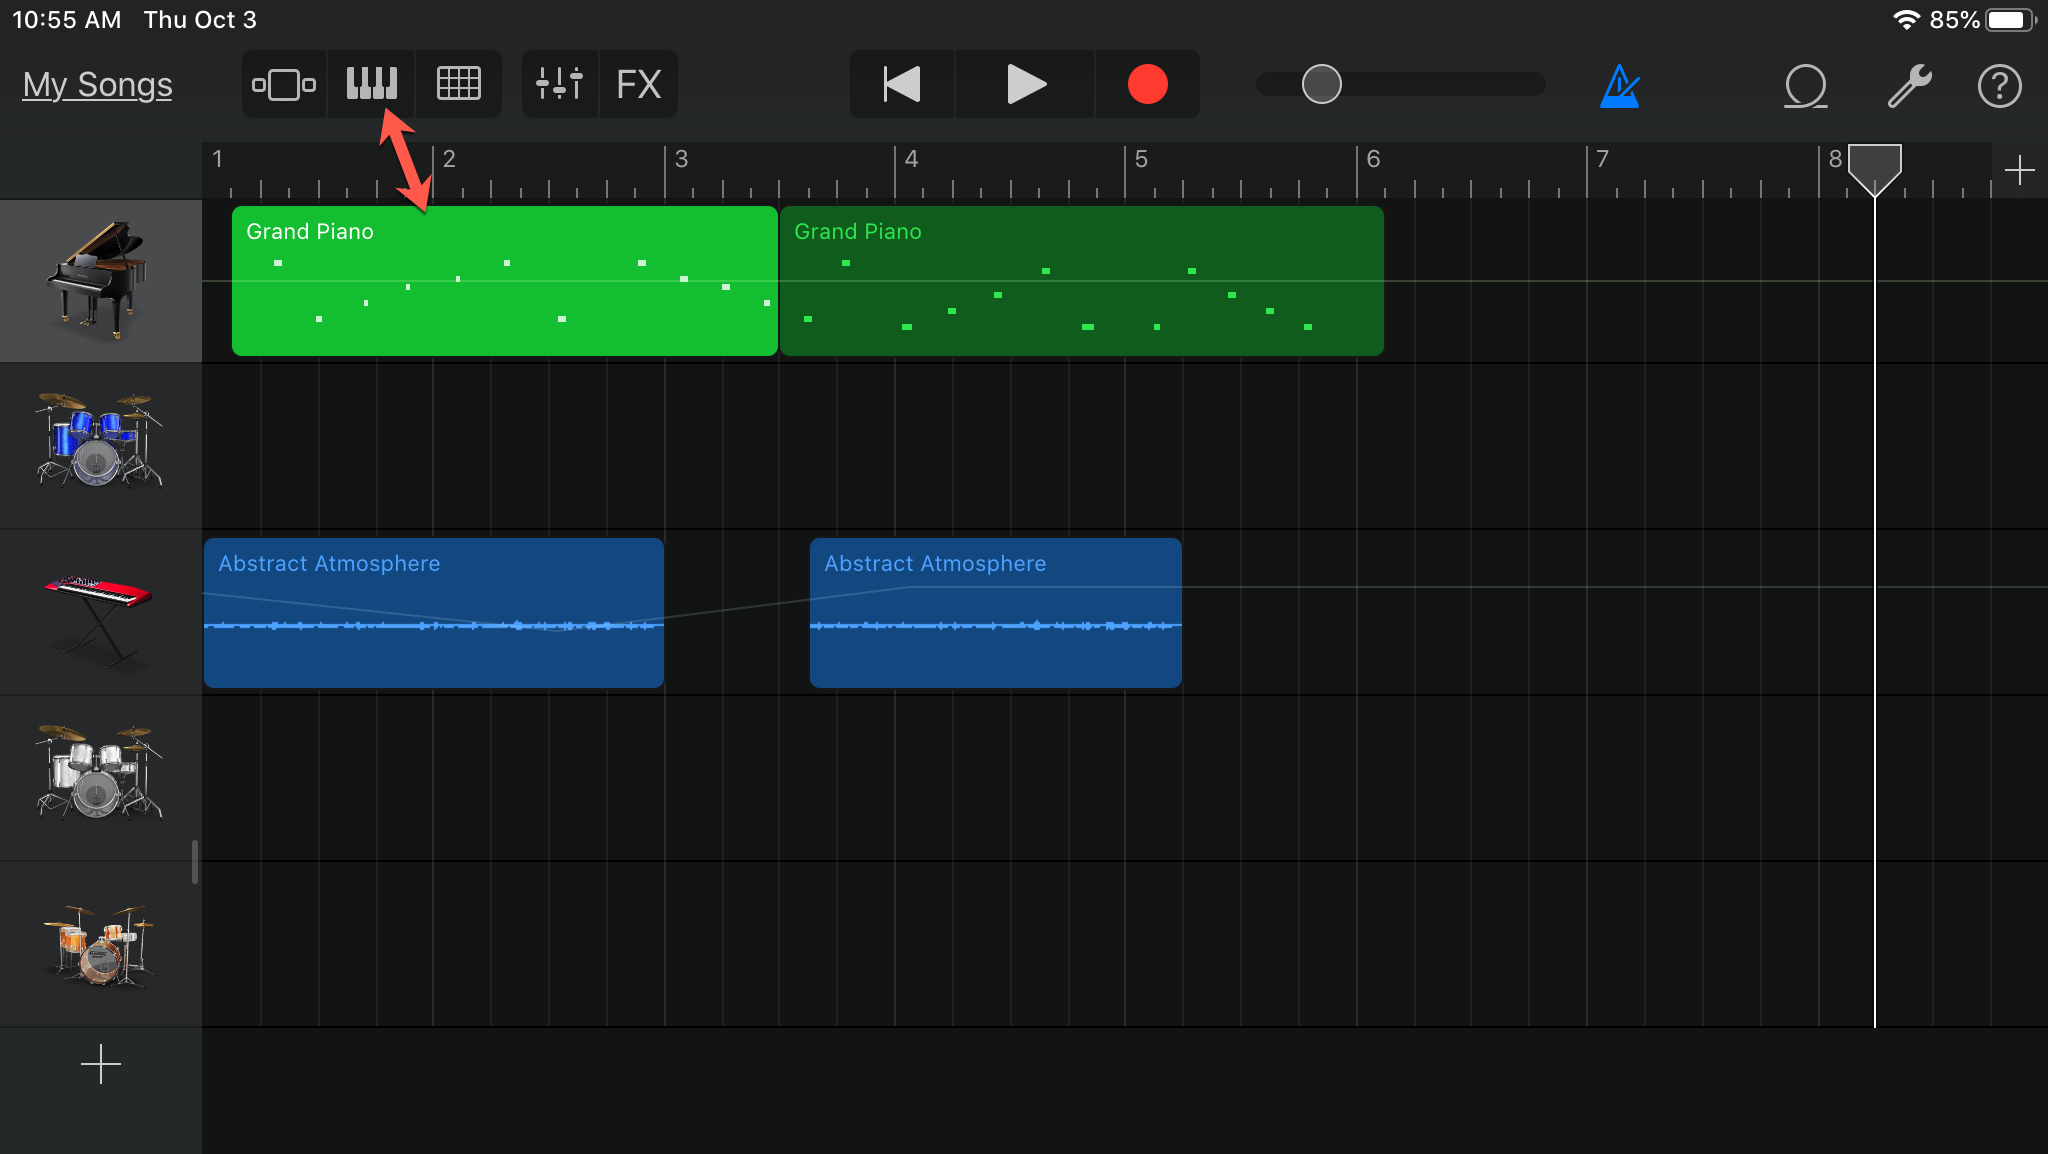The image size is (2048, 1154).
Task: Select the first Abstract Atmosphere region
Action: pos(433,612)
